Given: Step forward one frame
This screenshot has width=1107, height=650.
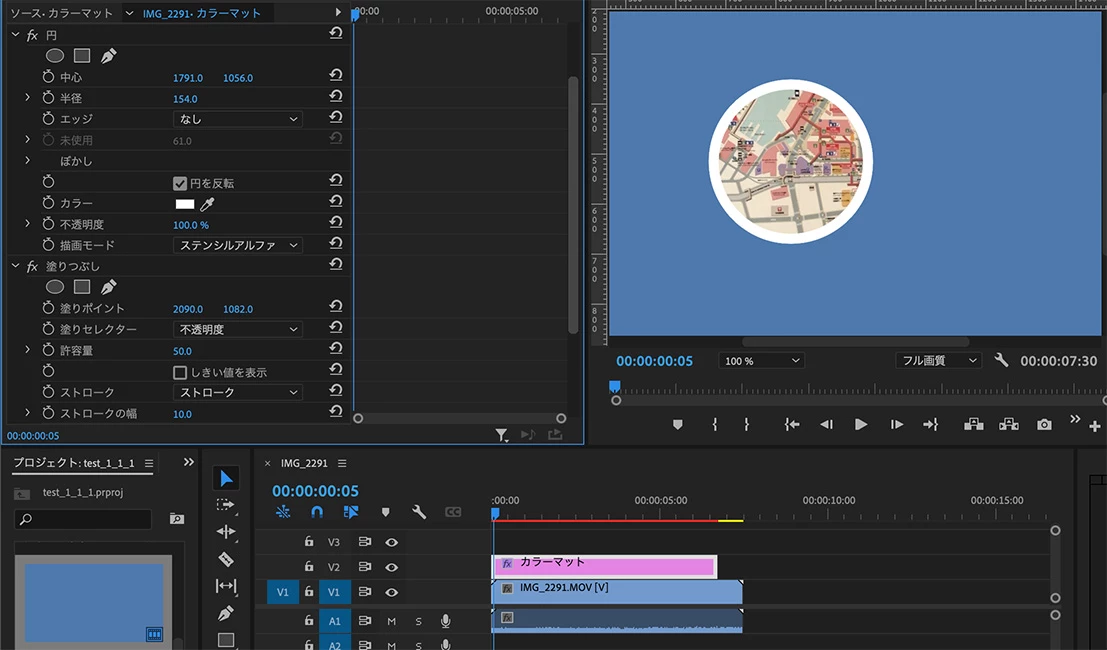Looking at the screenshot, I should click(897, 424).
